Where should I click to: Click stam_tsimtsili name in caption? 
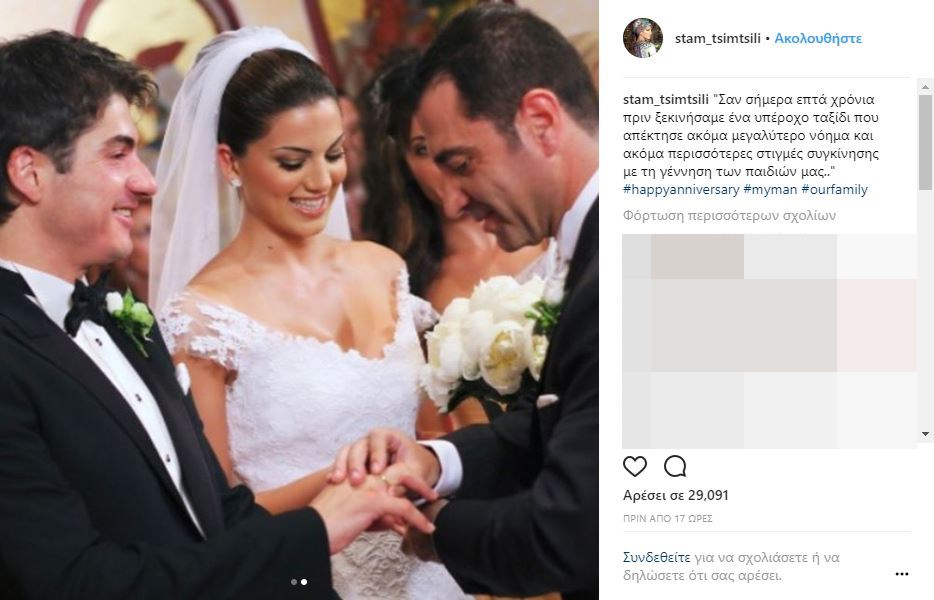click(666, 100)
